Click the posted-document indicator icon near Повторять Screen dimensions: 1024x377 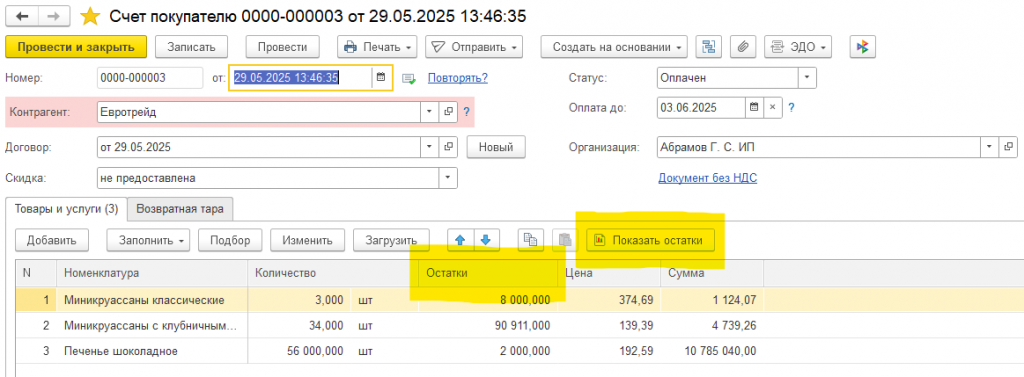click(409, 78)
